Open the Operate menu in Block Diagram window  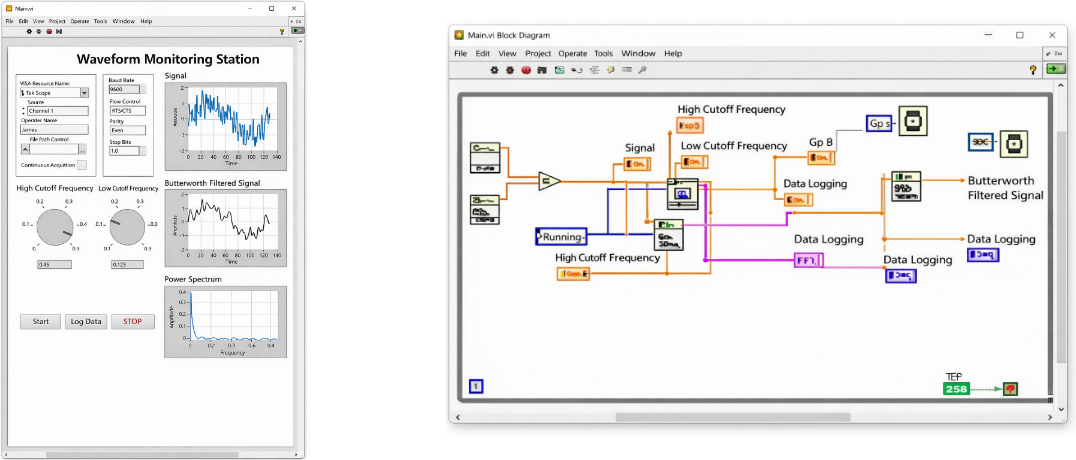pos(572,53)
